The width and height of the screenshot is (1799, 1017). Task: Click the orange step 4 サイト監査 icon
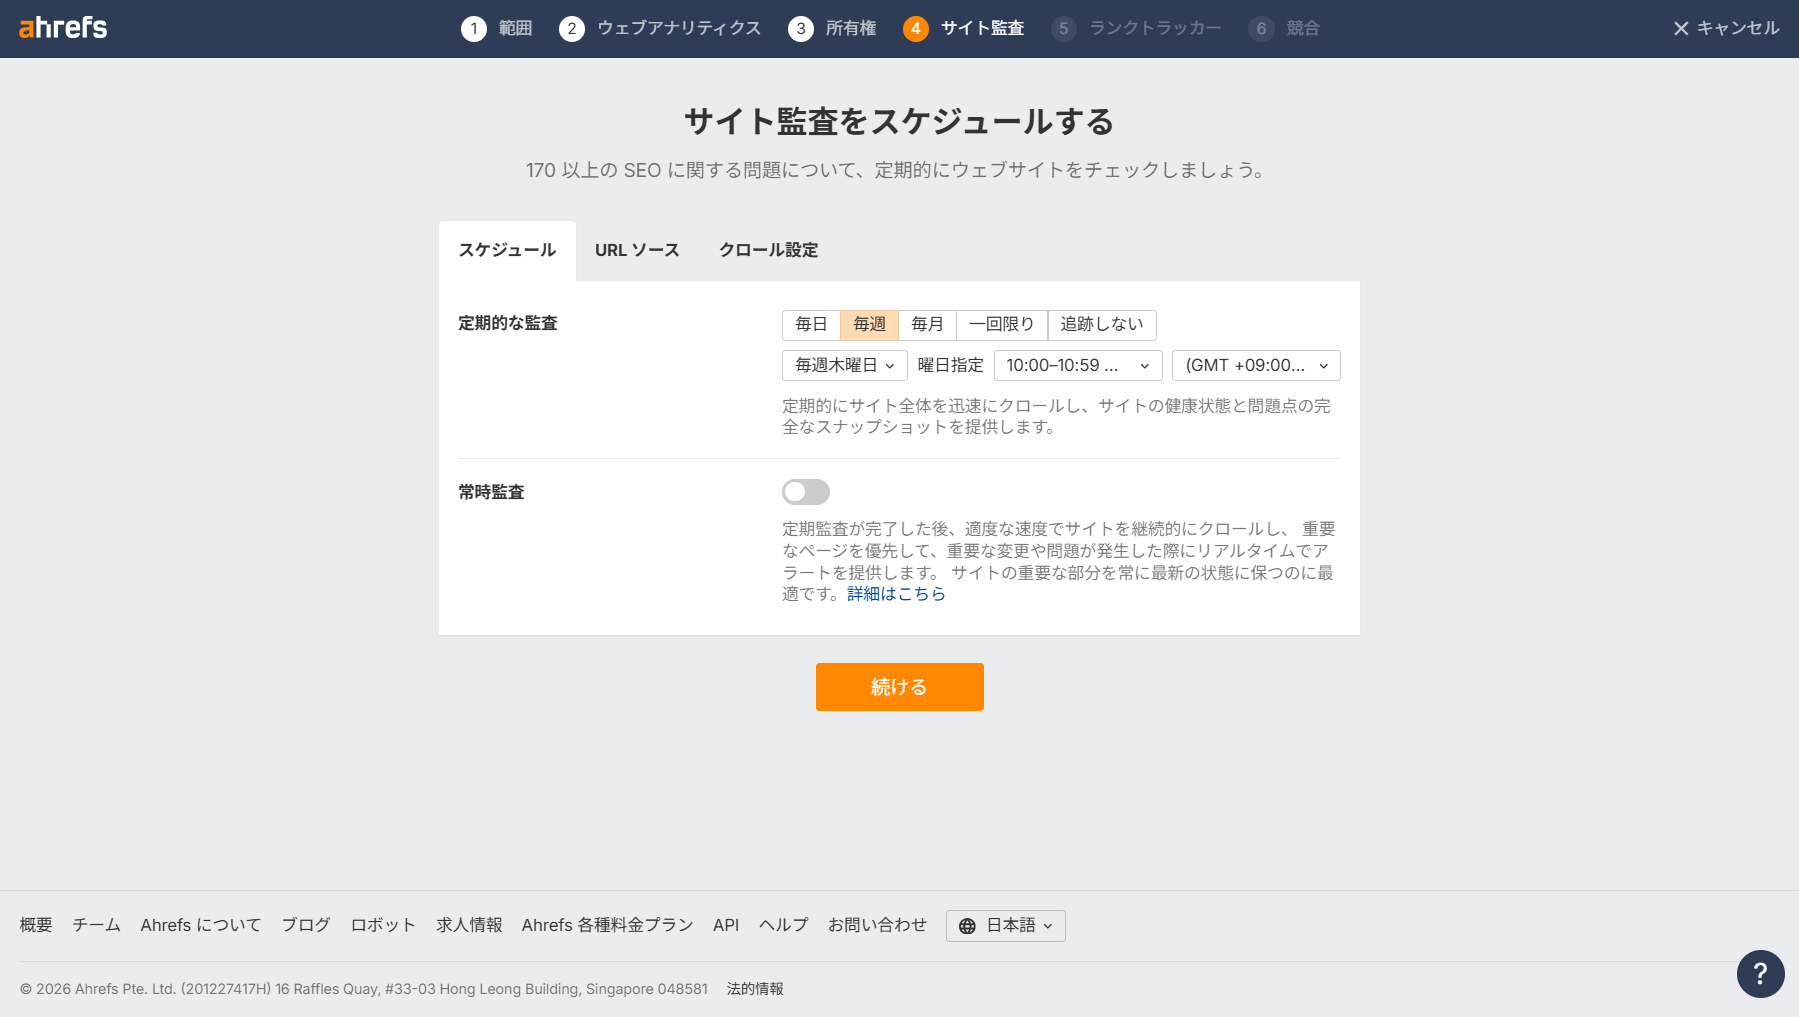point(916,28)
